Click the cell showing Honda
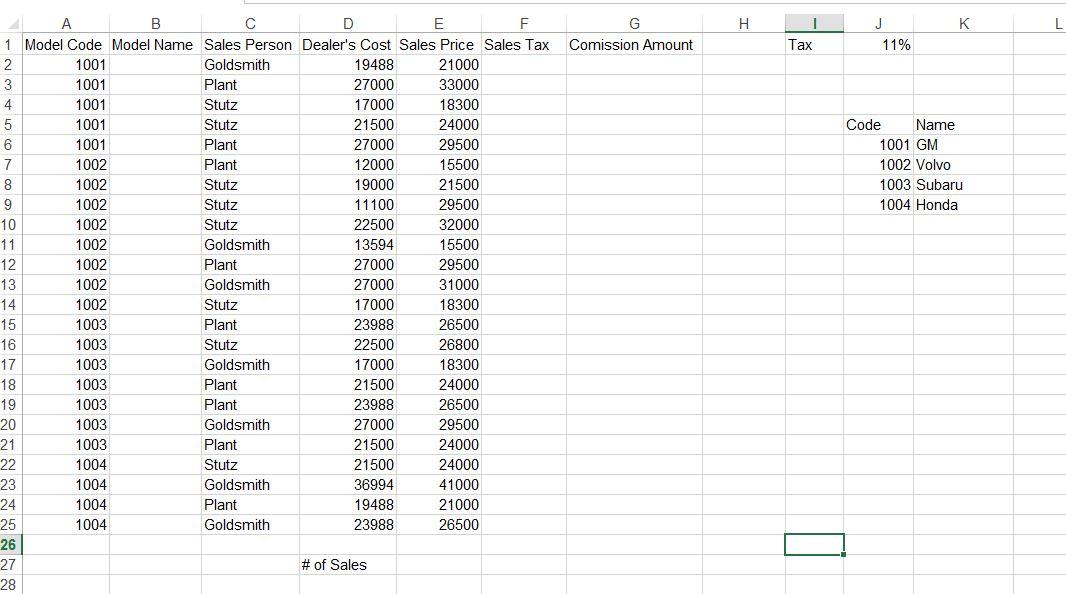This screenshot has width=1066, height=594. pyautogui.click(x=938, y=204)
